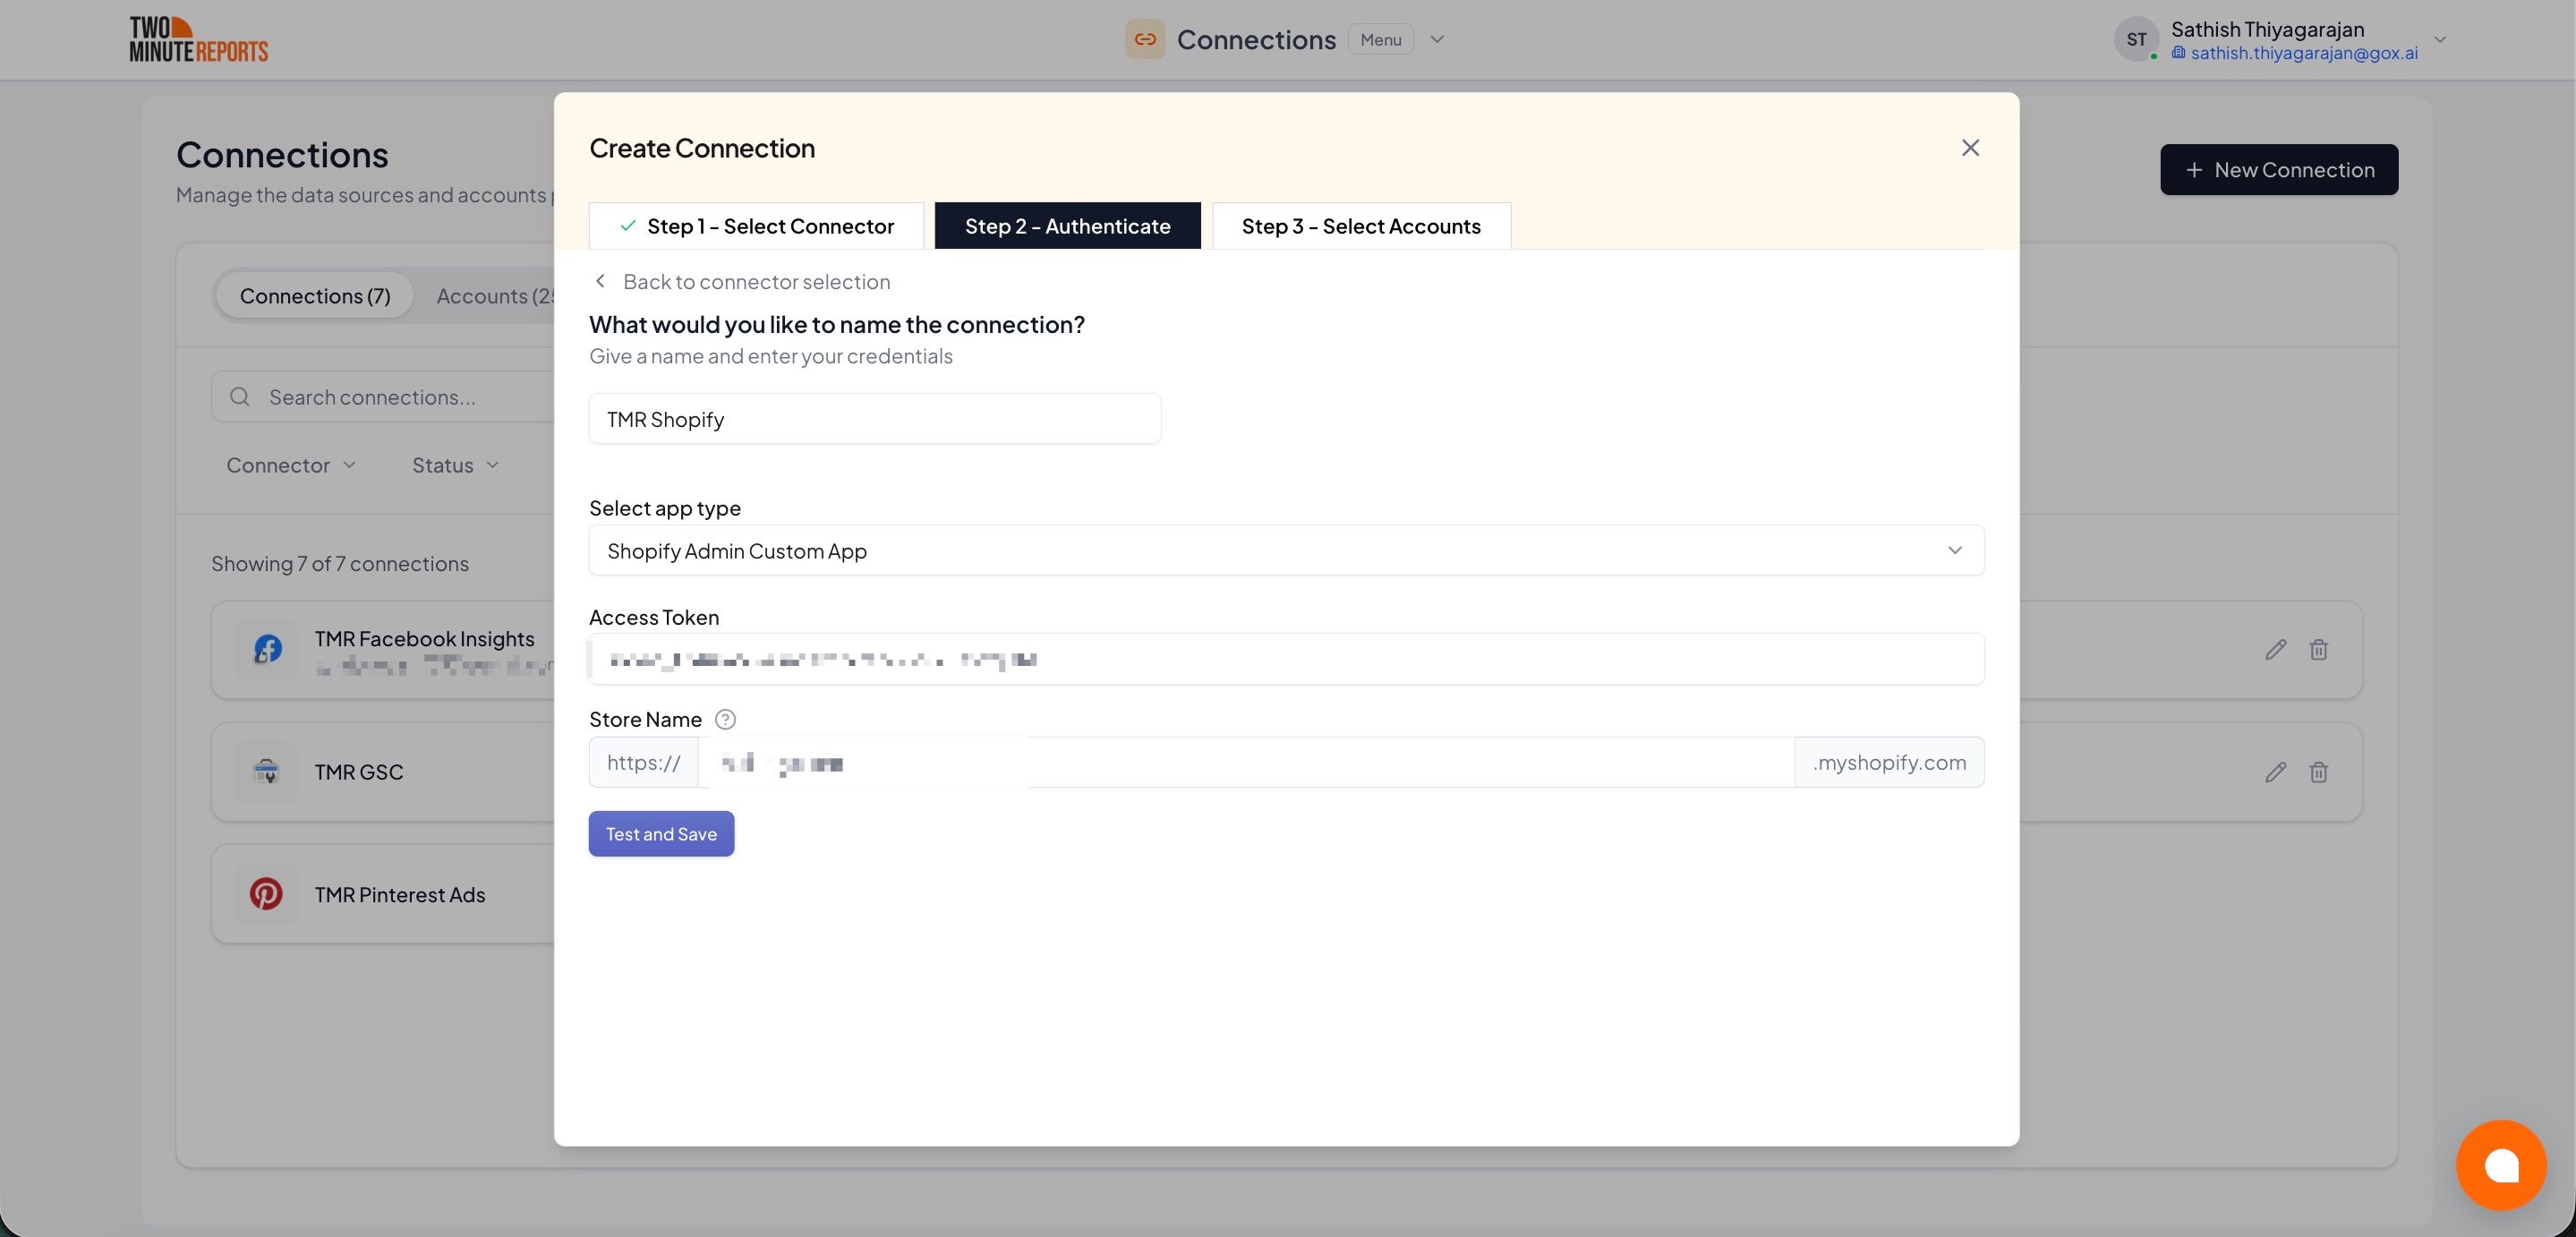The width and height of the screenshot is (2576, 1237).
Task: Switch to Step 1 - Select Connector tab
Action: click(756, 226)
